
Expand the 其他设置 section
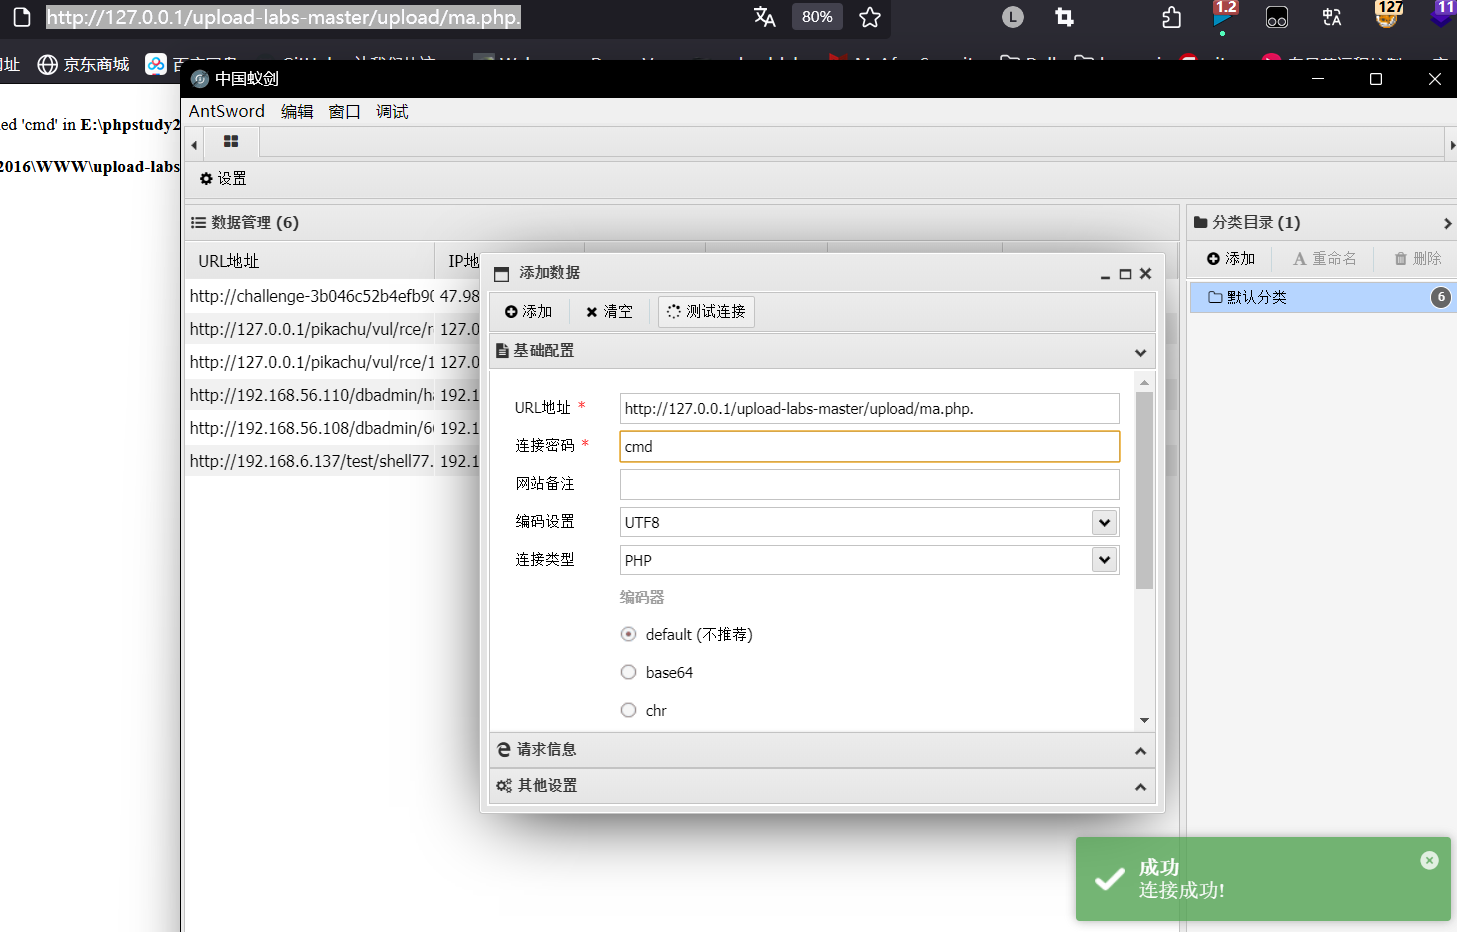(x=822, y=786)
